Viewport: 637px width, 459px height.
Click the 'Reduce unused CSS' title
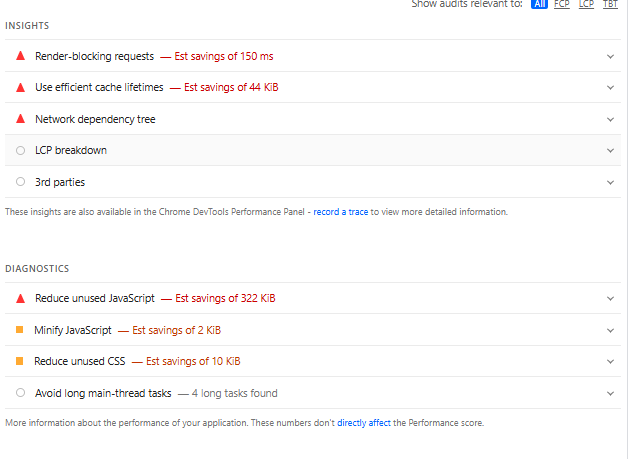(80, 361)
